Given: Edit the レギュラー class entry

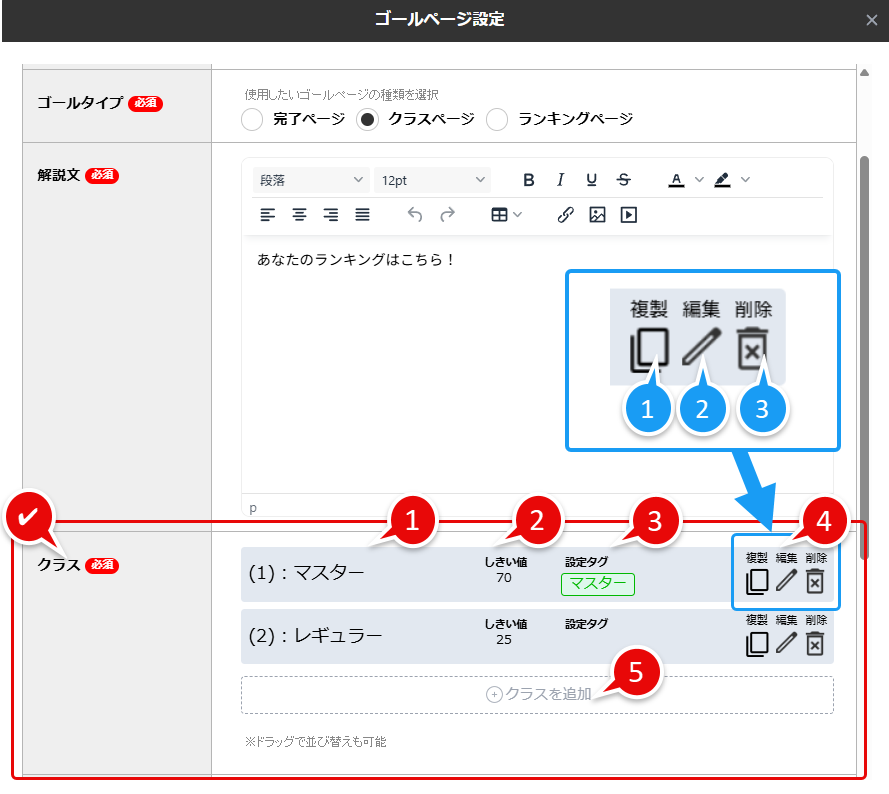Looking at the screenshot, I should point(786,643).
